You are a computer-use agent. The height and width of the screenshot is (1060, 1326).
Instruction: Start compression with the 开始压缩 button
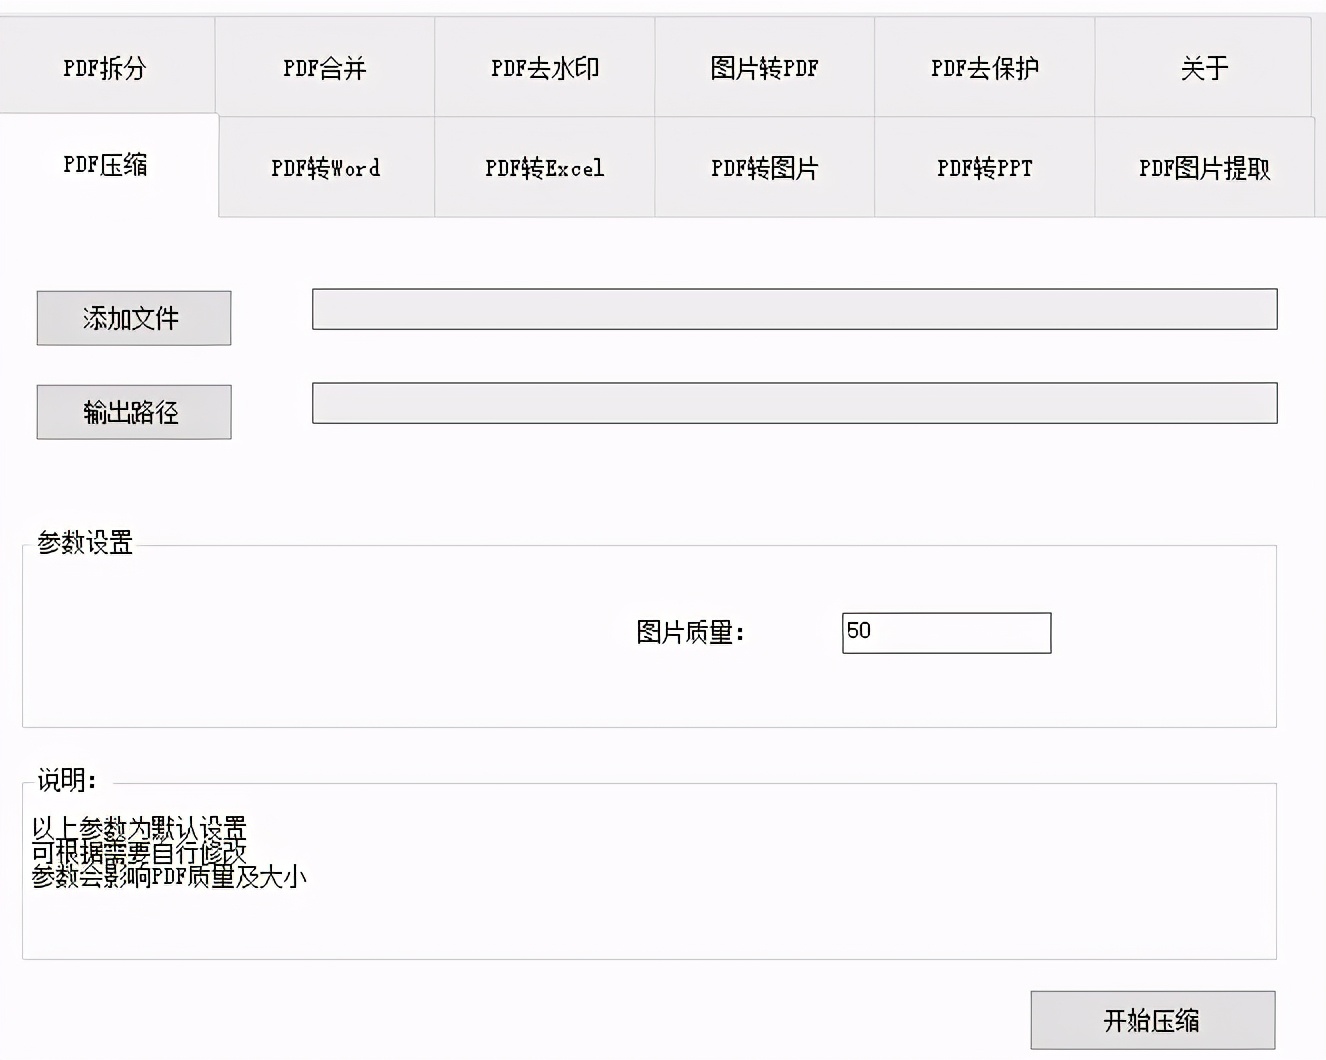1152,1020
